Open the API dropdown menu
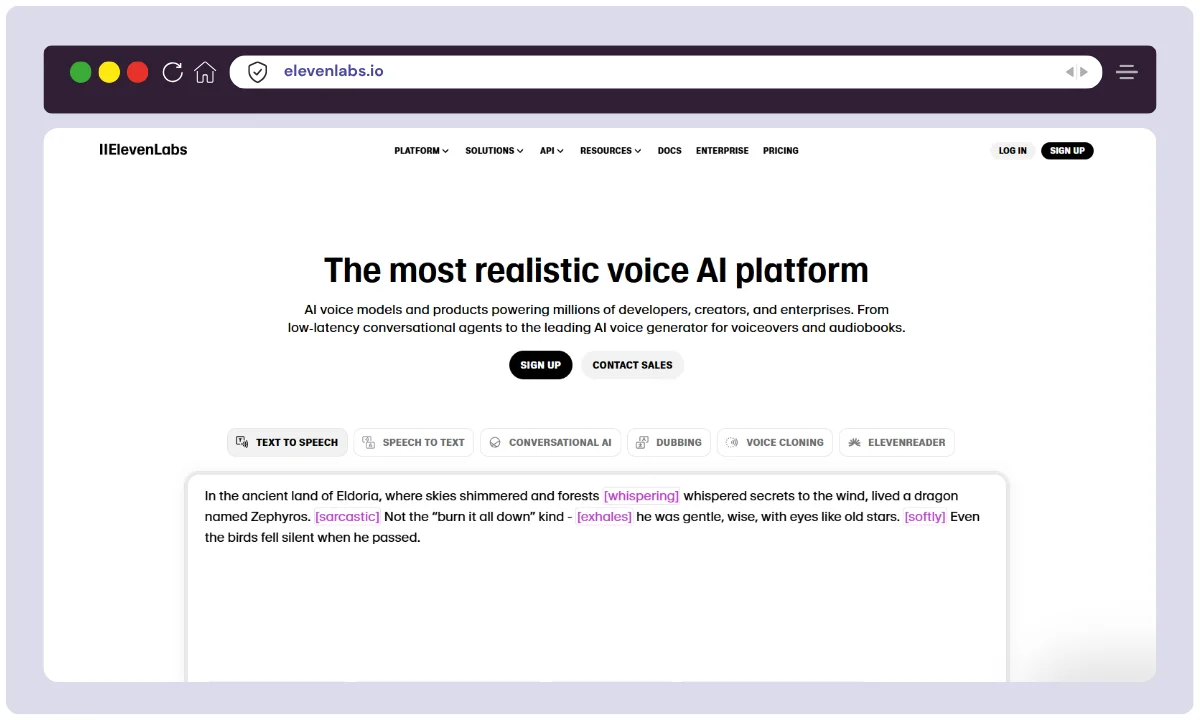 [551, 151]
